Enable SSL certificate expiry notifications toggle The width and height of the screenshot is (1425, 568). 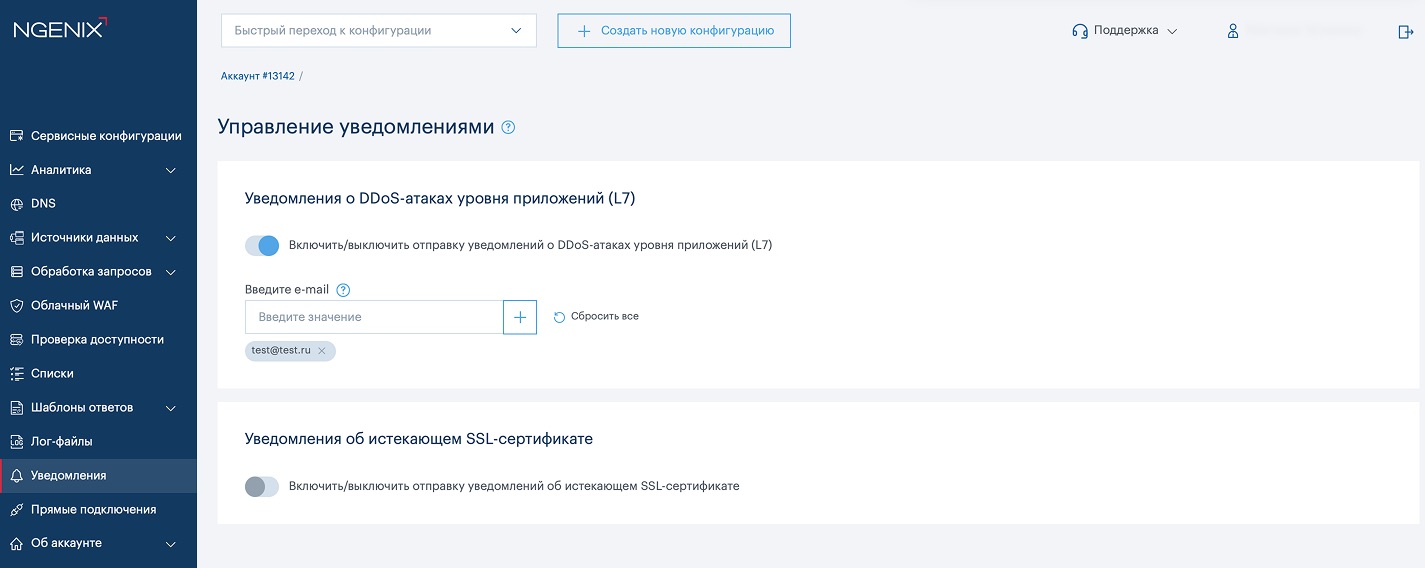(x=262, y=486)
